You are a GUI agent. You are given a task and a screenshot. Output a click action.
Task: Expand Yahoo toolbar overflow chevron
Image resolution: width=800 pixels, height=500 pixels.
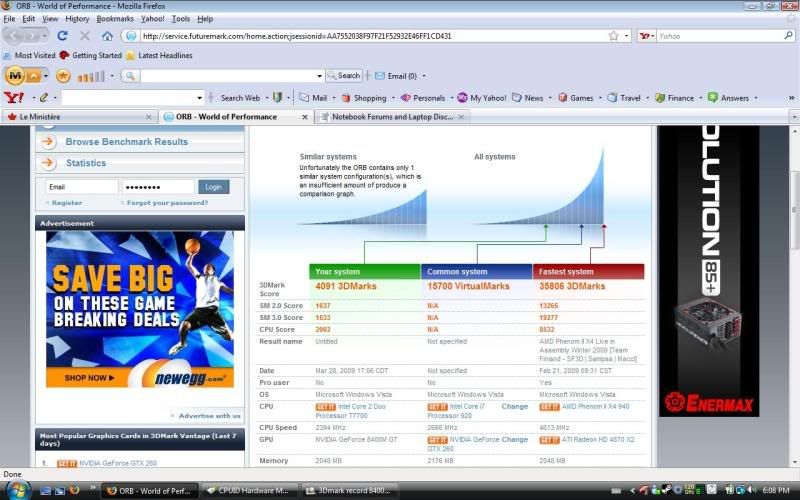tap(791, 97)
